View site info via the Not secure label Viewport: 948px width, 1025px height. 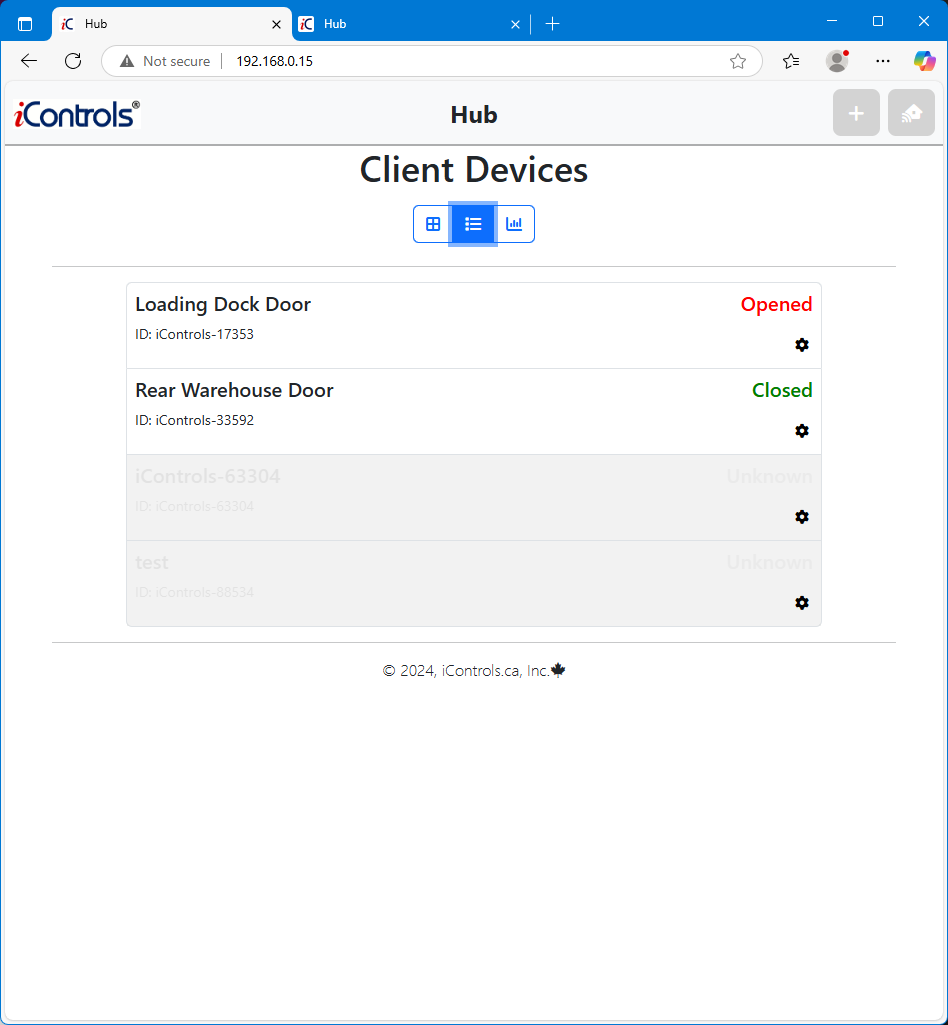pos(163,61)
